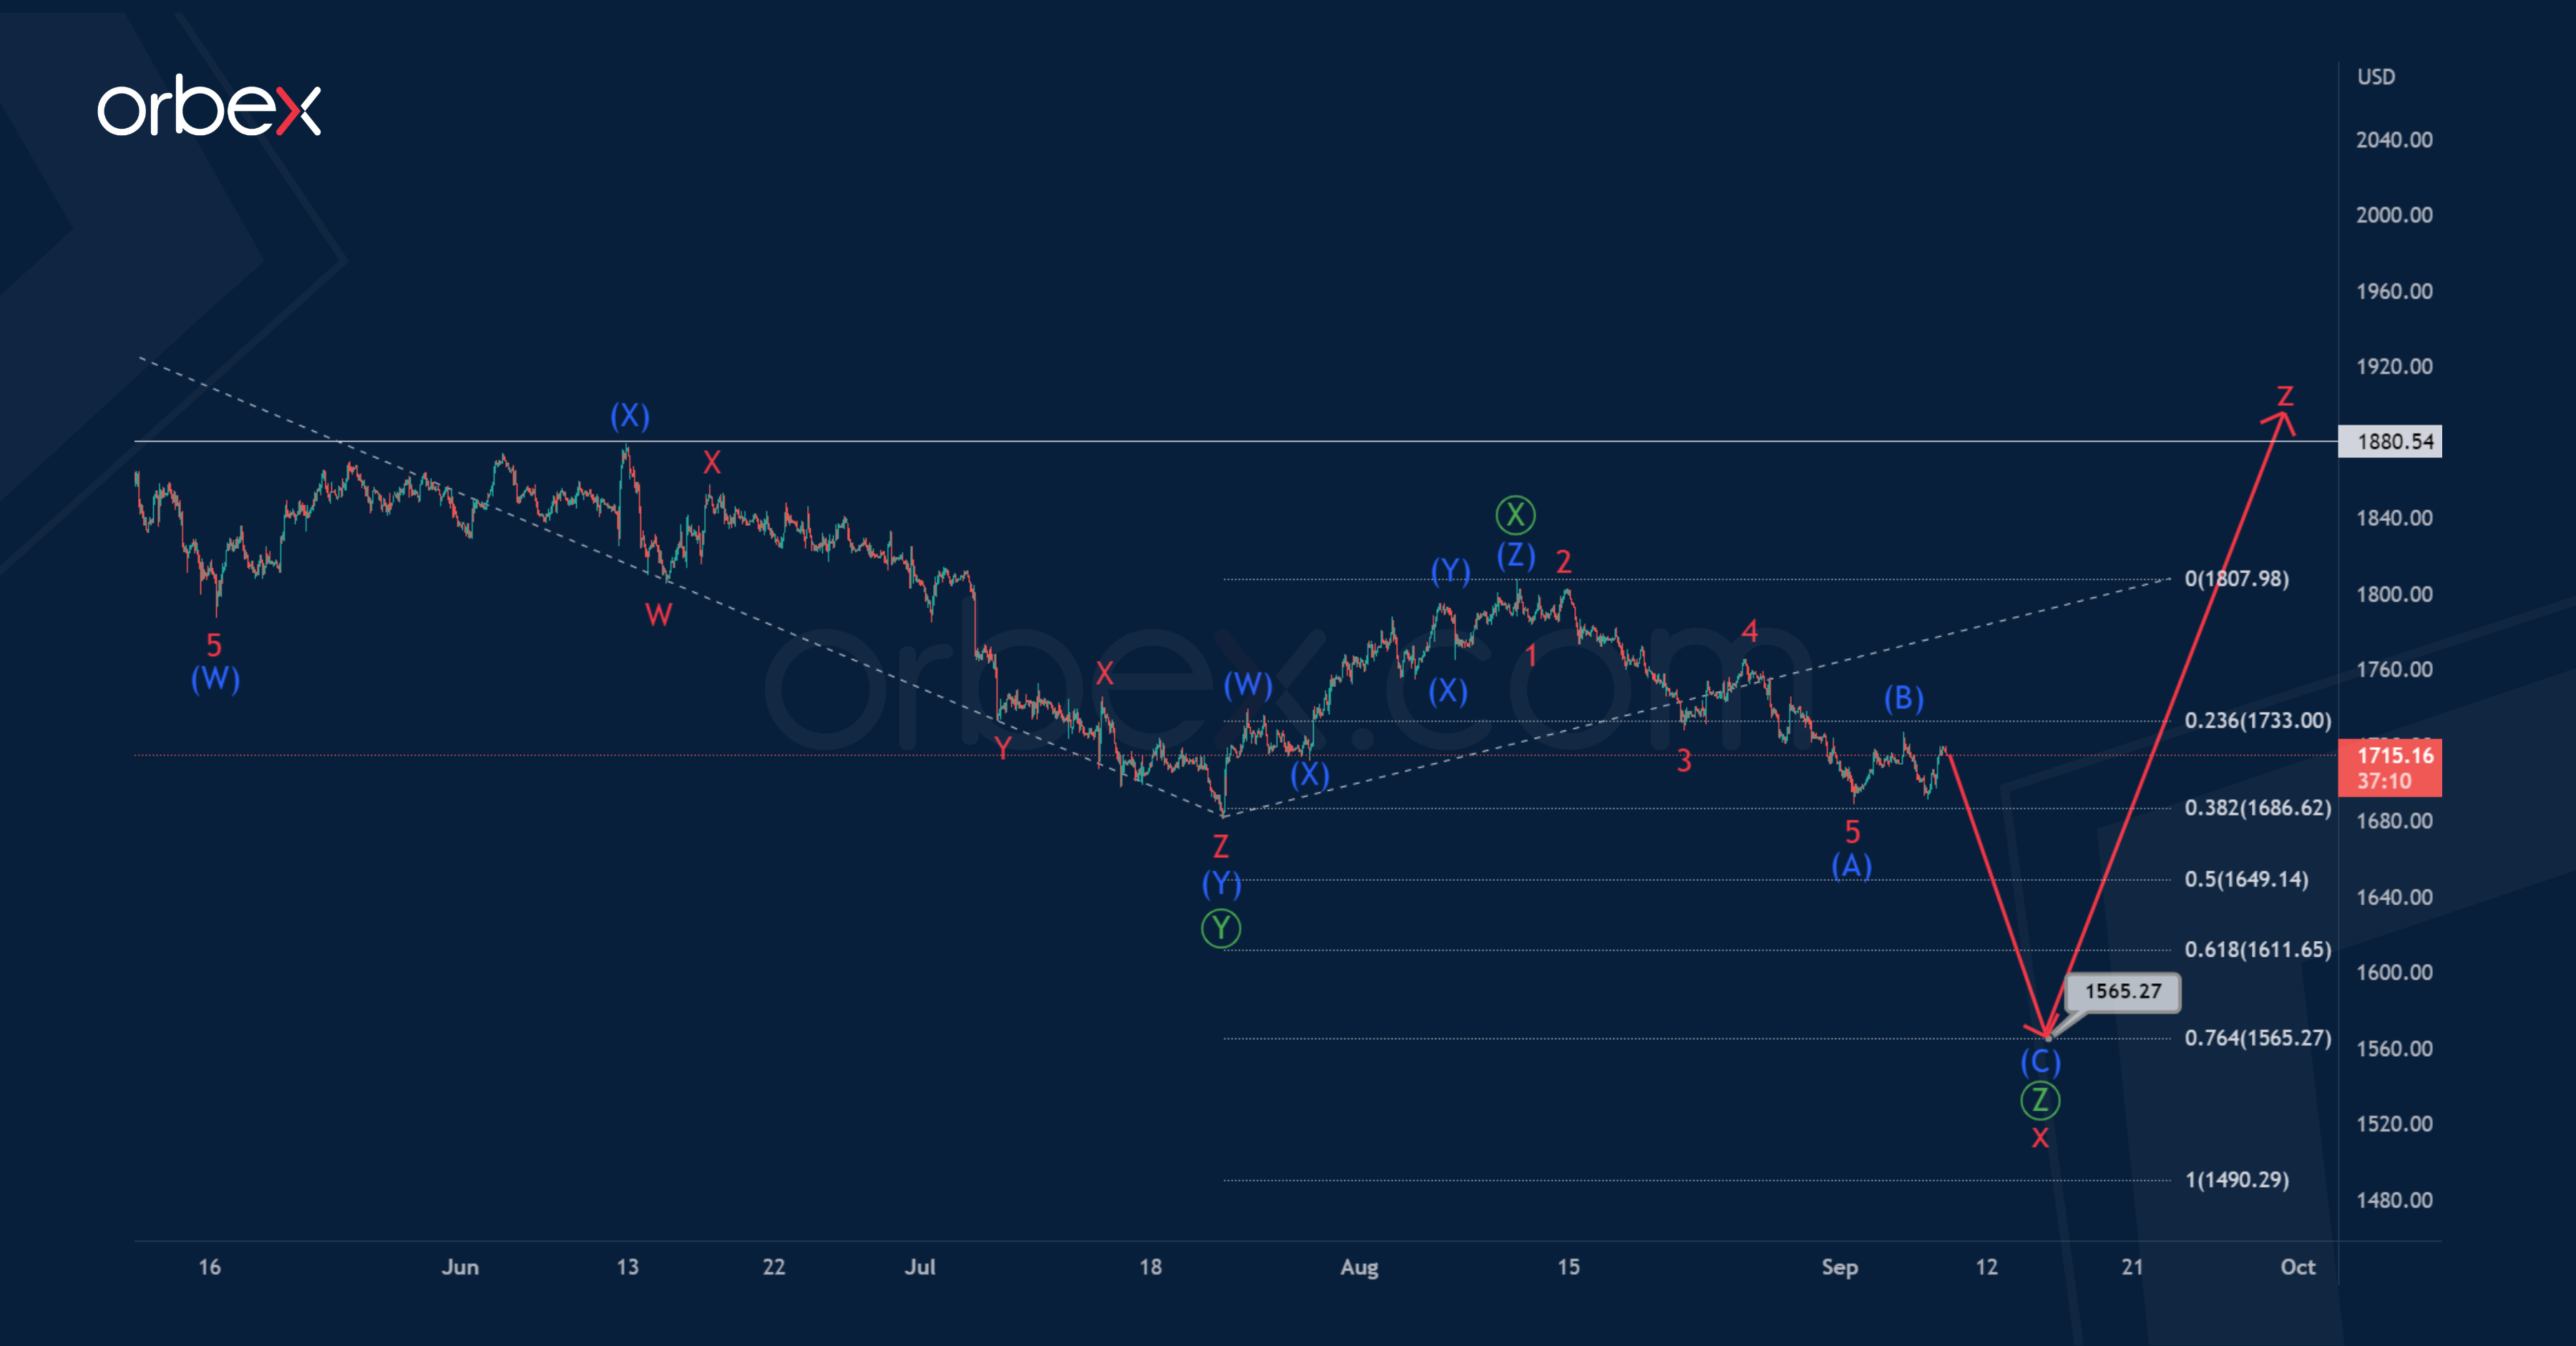Click the green circled Y wave label
The image size is (2576, 1346).
click(1221, 928)
